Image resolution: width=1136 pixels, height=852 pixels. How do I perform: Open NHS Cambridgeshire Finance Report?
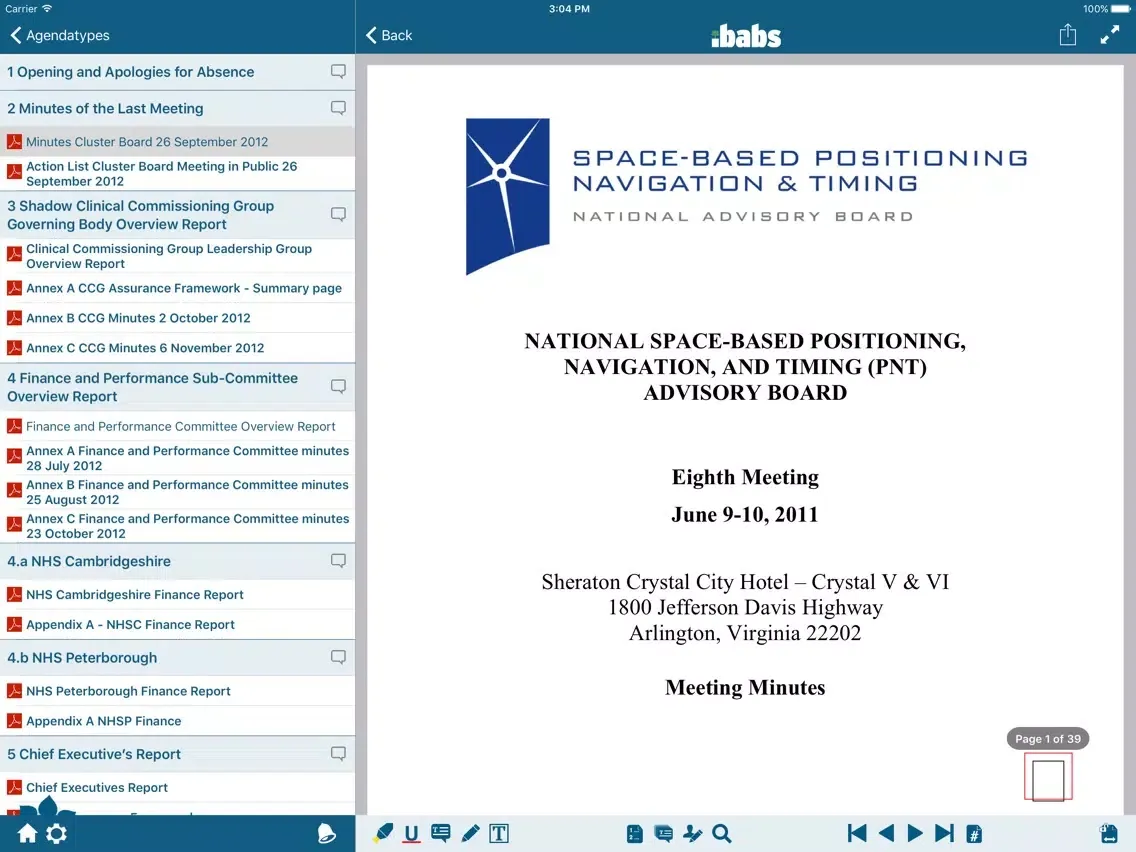[x=178, y=595]
